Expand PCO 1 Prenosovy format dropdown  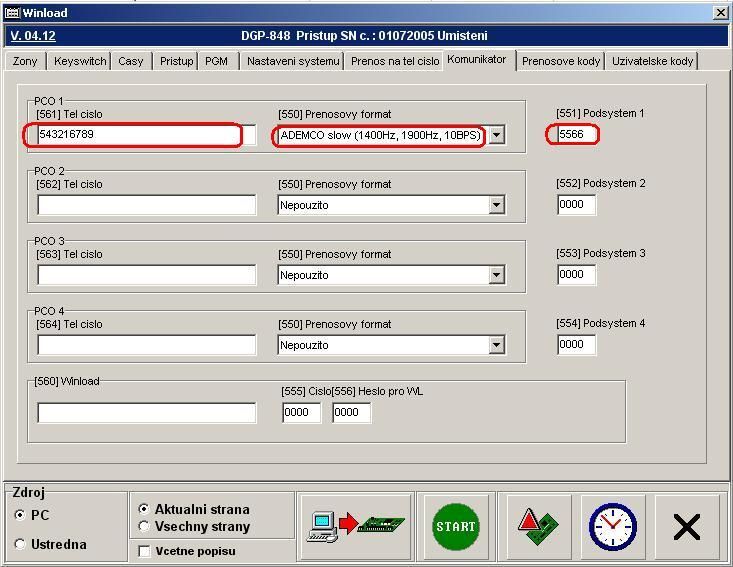point(496,135)
